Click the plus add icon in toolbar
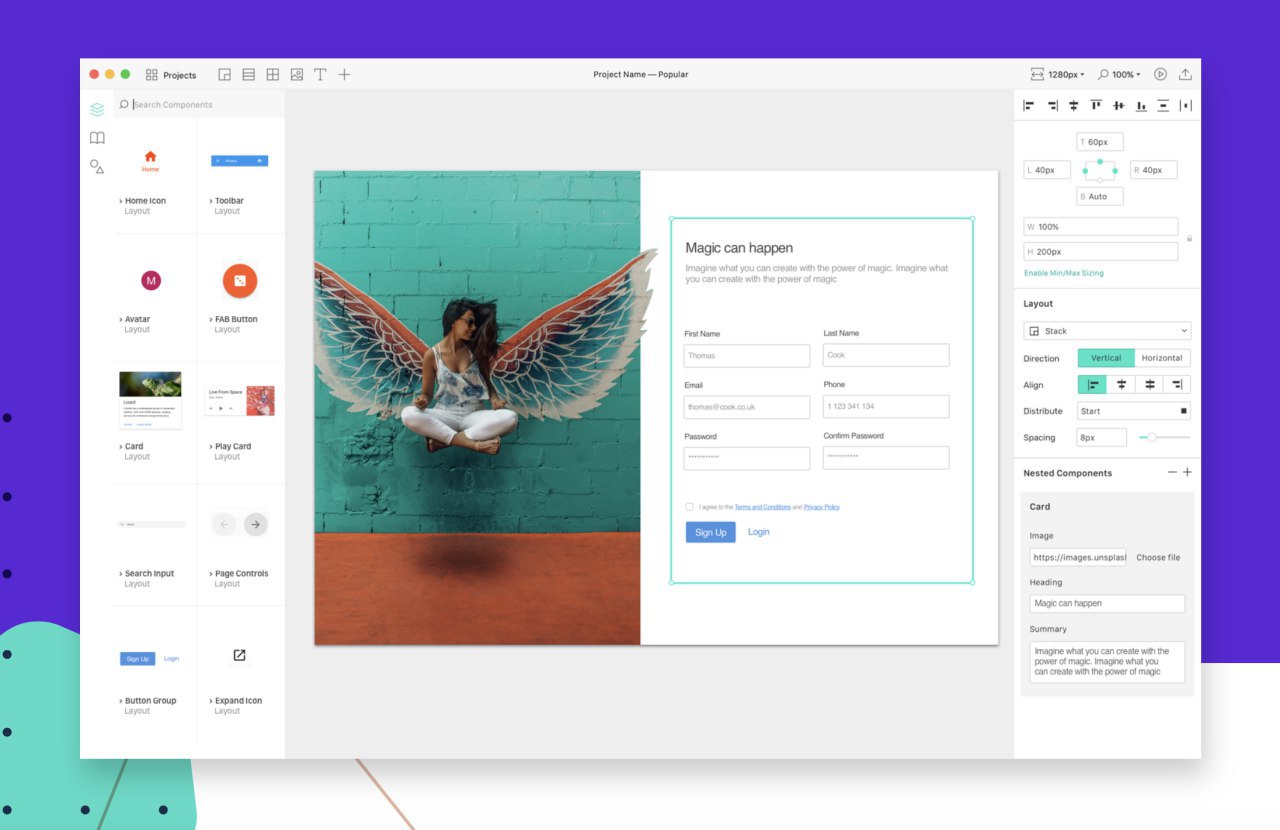Viewport: 1280px width, 830px height. pyautogui.click(x=344, y=75)
